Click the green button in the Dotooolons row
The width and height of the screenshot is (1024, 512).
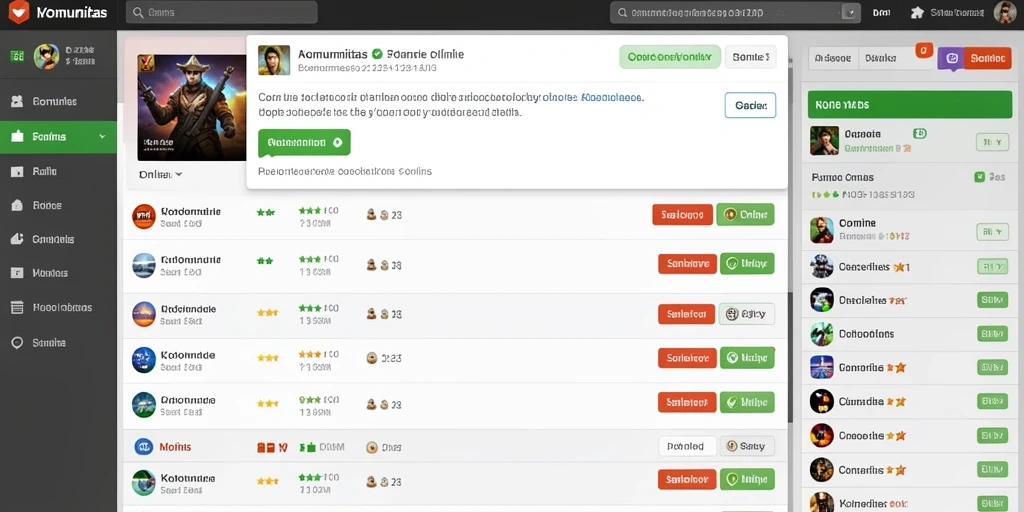[992, 334]
